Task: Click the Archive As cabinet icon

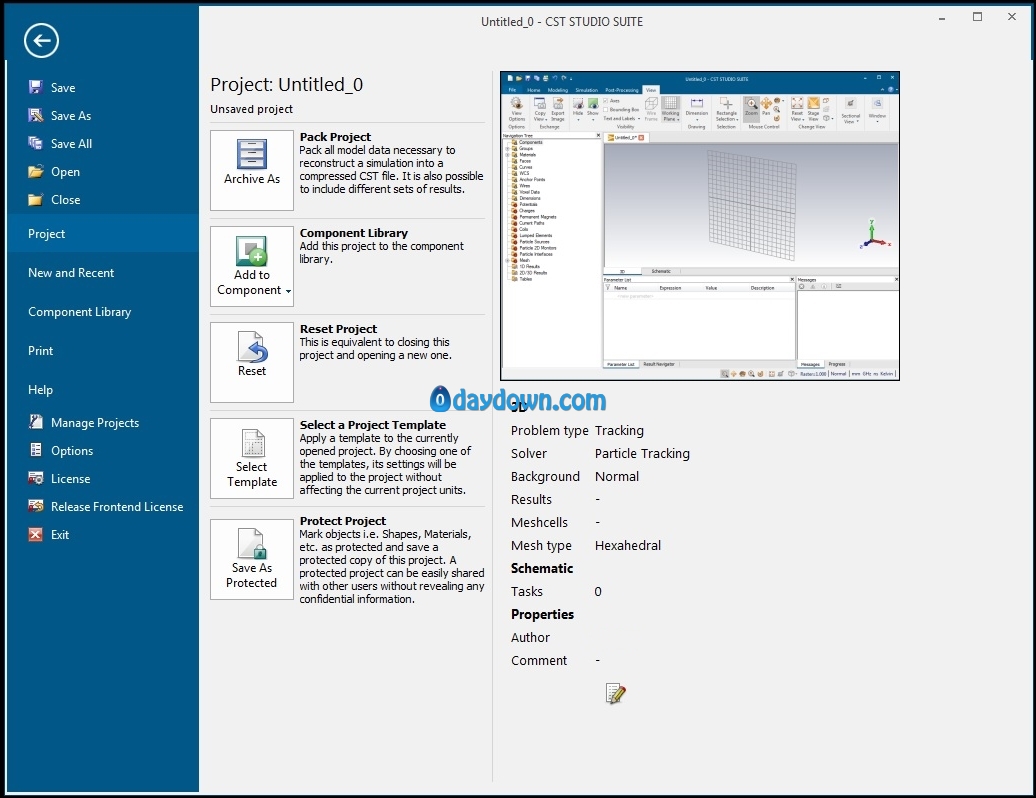Action: (x=252, y=155)
